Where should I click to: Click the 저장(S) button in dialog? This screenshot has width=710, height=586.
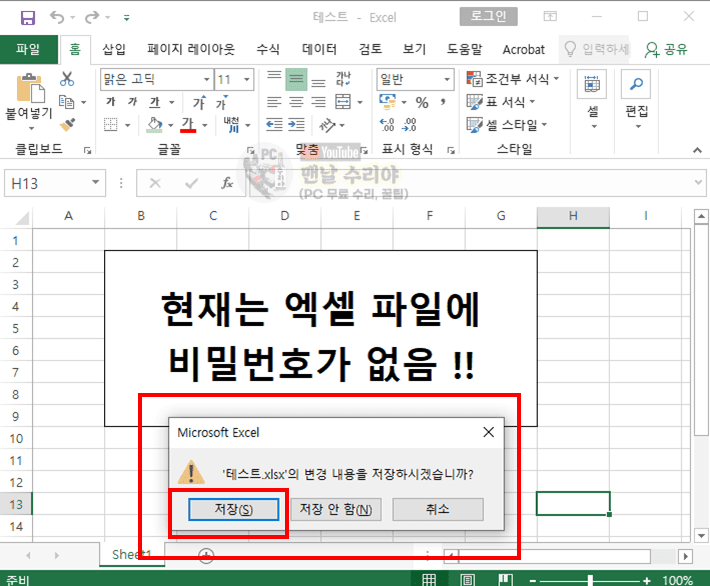coord(233,509)
